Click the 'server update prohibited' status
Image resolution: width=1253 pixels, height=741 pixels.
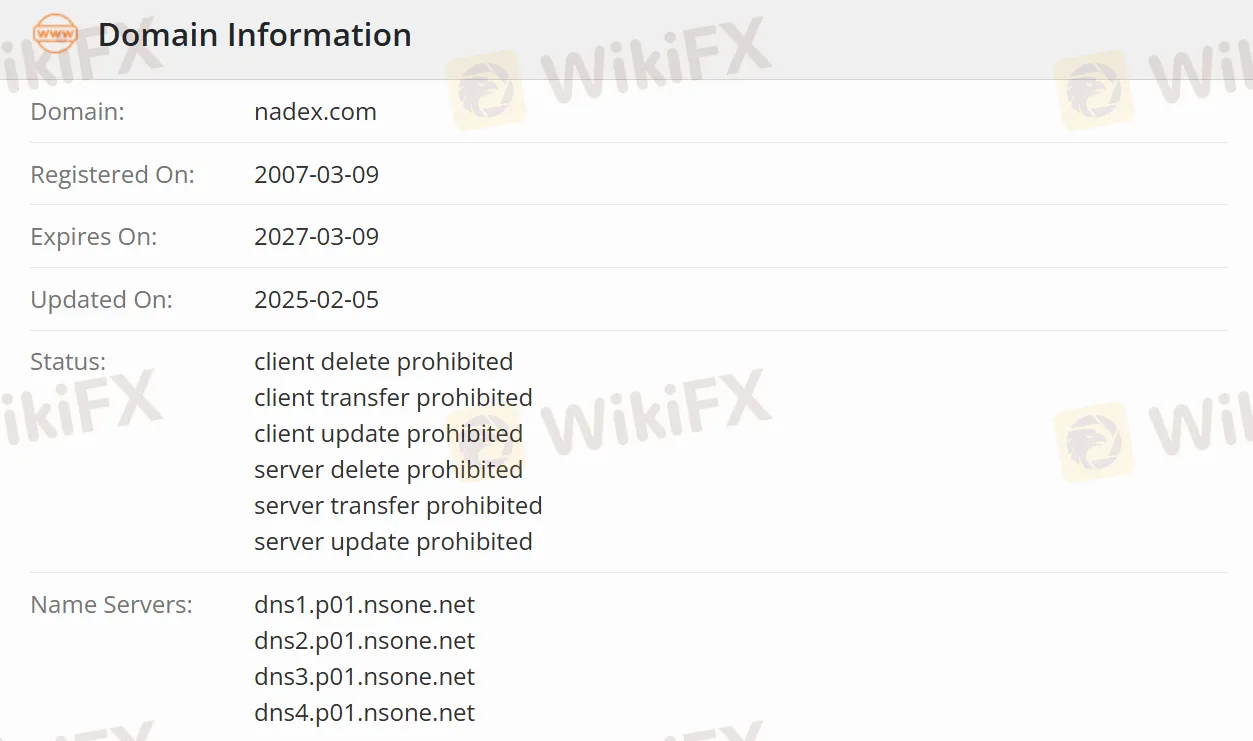click(393, 542)
